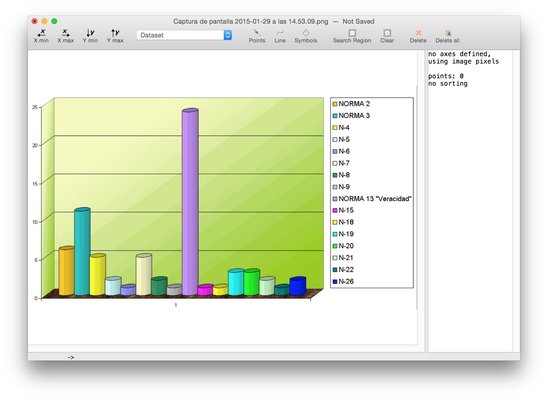Click the N-6 legend label
Viewport: 548px width, 400px height.
(x=344, y=151)
